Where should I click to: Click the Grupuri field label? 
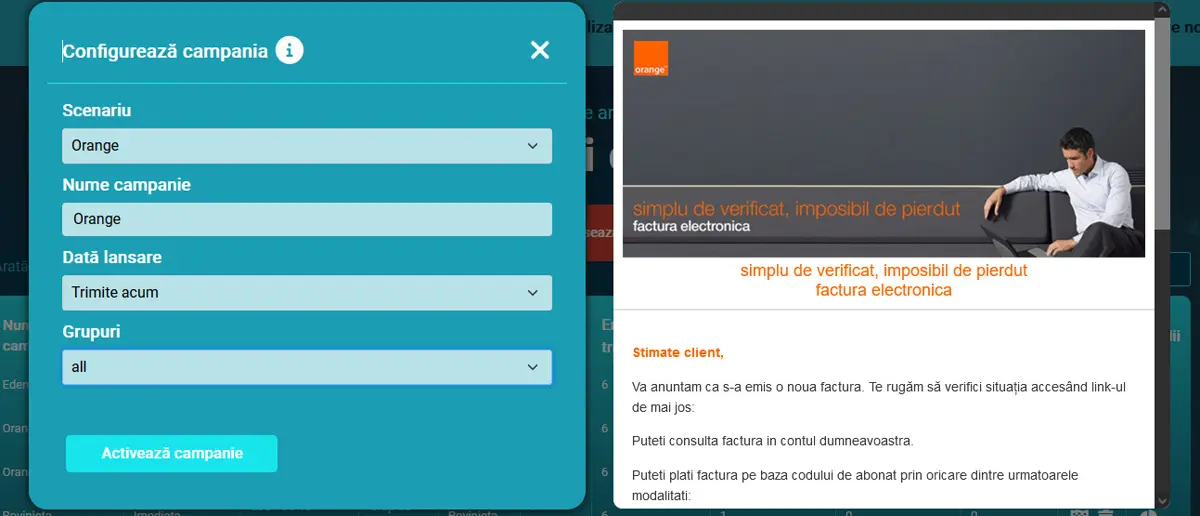[x=91, y=331]
